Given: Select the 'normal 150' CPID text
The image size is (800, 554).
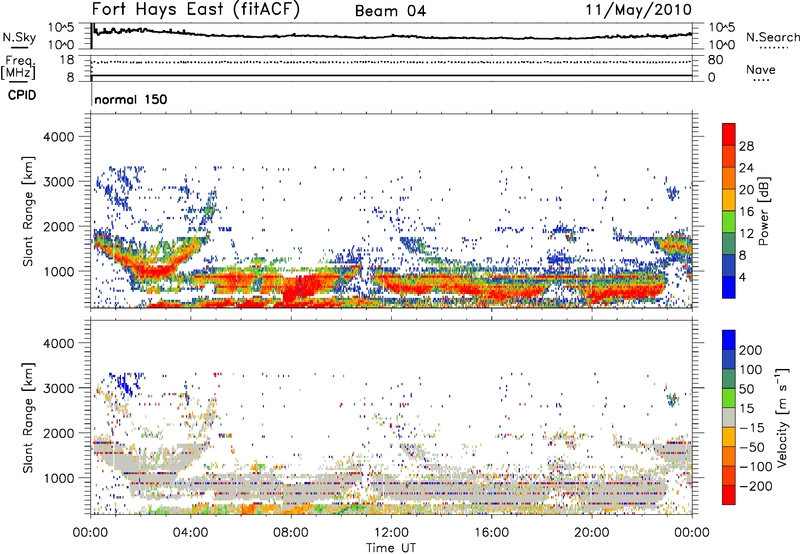Looking at the screenshot, I should 131,99.
